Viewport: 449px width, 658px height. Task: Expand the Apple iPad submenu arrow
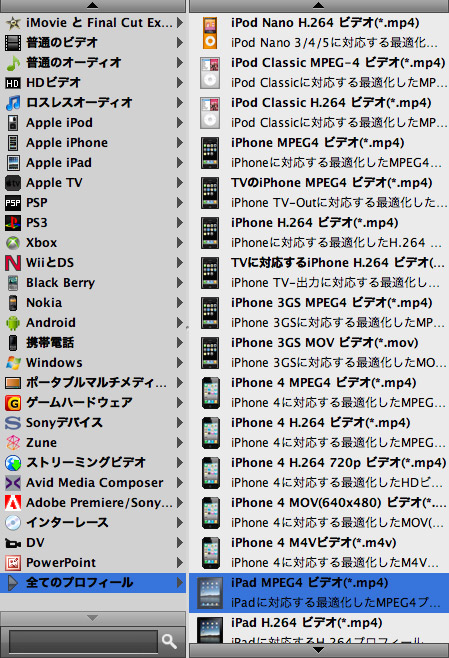pos(180,163)
